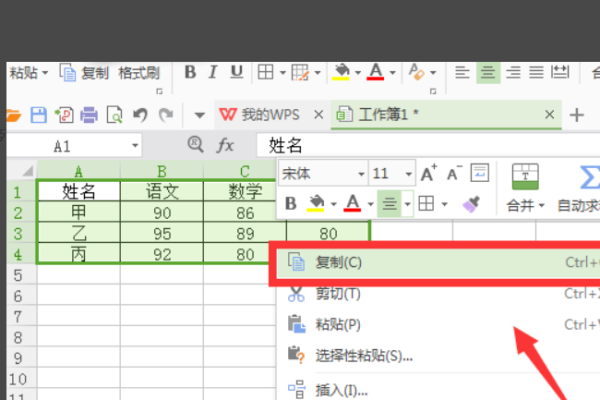
Task: Click the ribbon fill color bucket
Action: point(341,72)
